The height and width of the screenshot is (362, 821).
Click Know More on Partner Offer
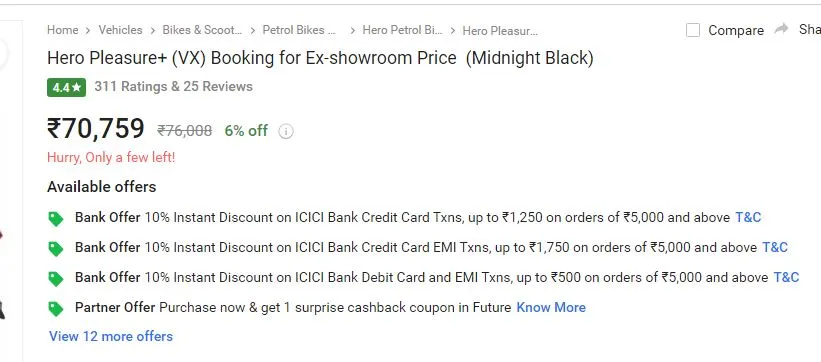pyautogui.click(x=551, y=307)
